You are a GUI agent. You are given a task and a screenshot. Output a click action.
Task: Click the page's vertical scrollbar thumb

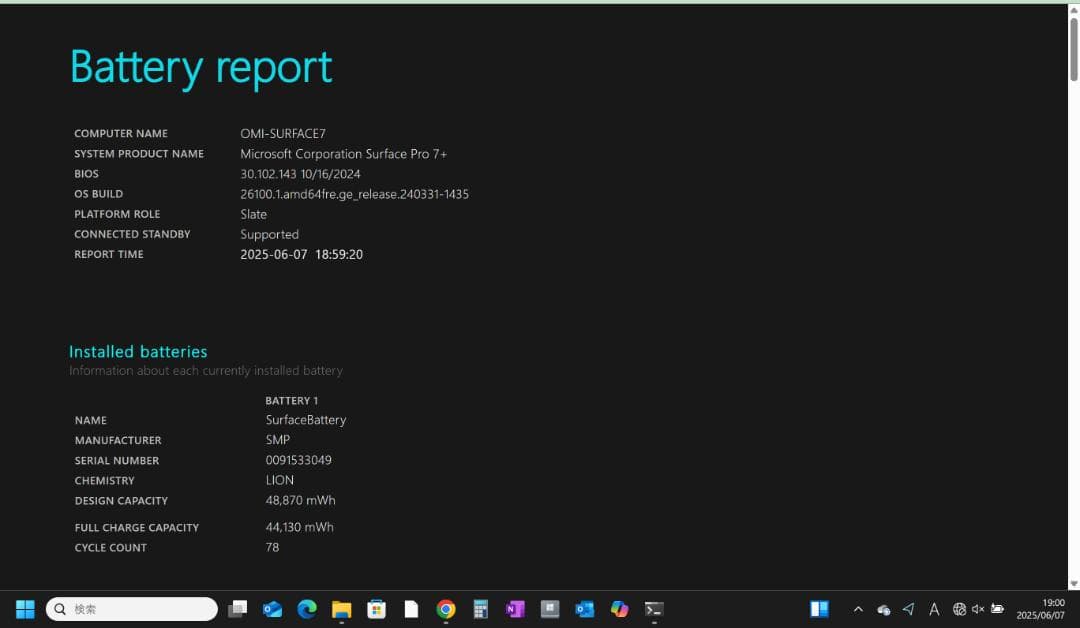point(1074,50)
